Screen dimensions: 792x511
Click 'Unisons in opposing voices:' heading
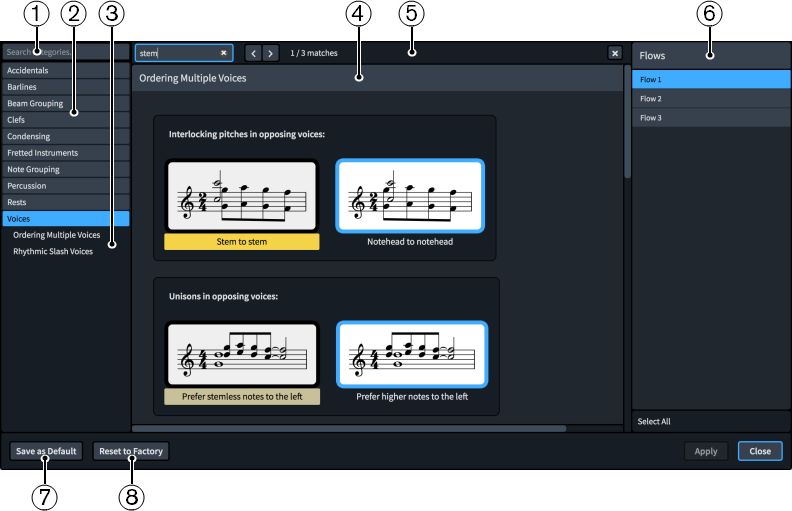click(x=223, y=296)
